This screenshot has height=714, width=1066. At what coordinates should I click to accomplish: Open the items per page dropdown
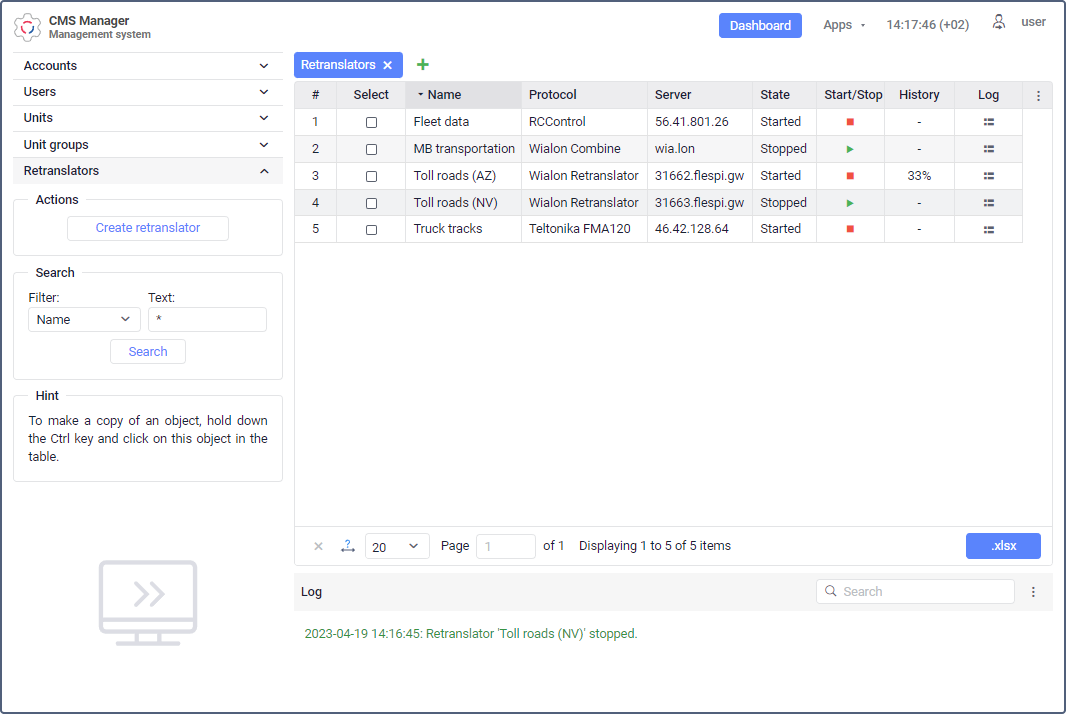coord(397,546)
